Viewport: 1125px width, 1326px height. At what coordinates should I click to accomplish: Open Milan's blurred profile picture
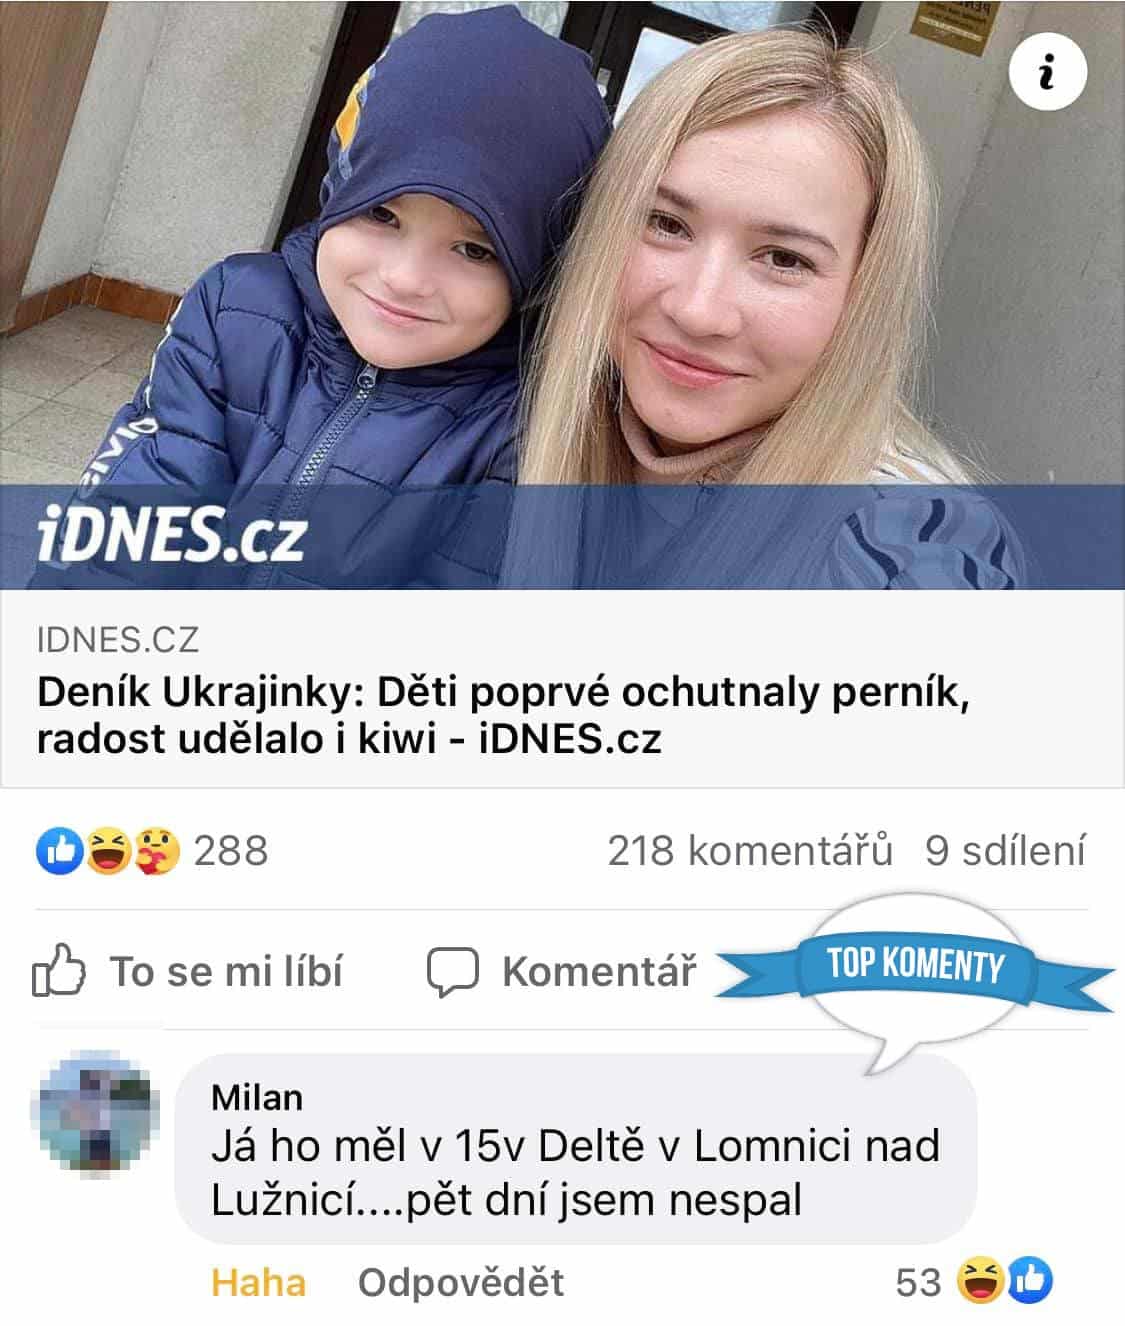coord(97,1114)
